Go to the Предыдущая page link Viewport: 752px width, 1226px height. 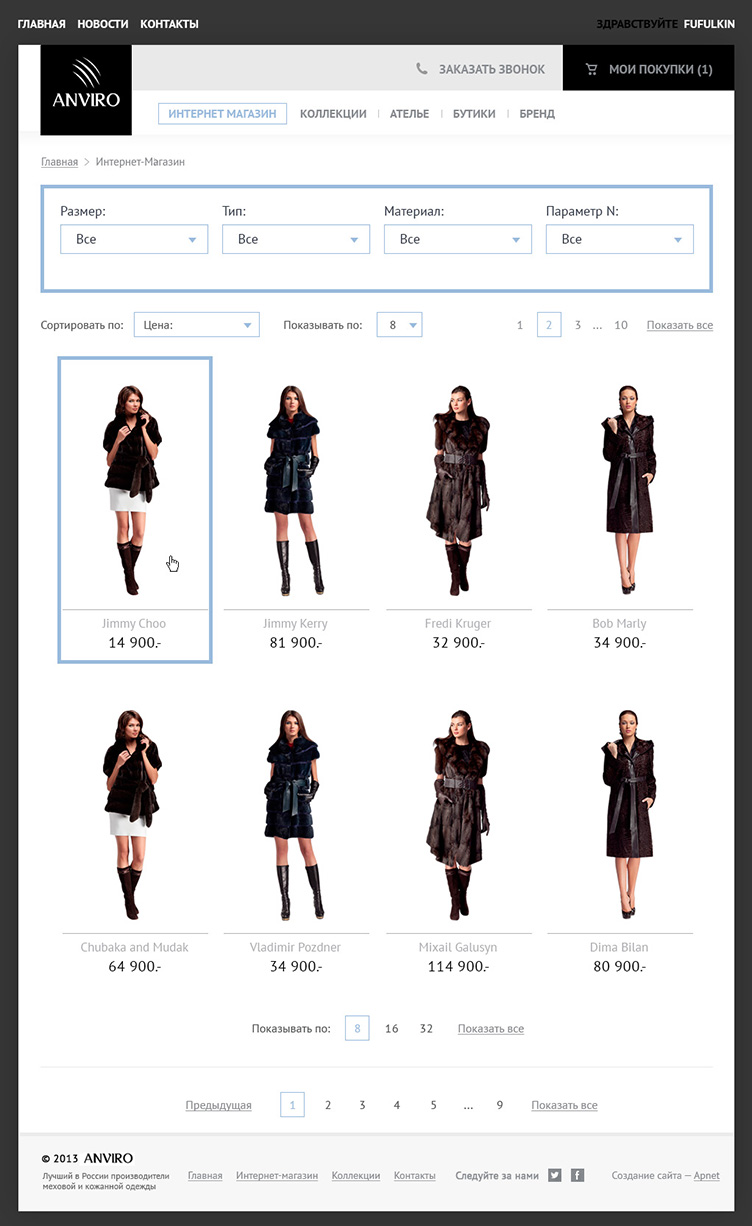point(218,1105)
